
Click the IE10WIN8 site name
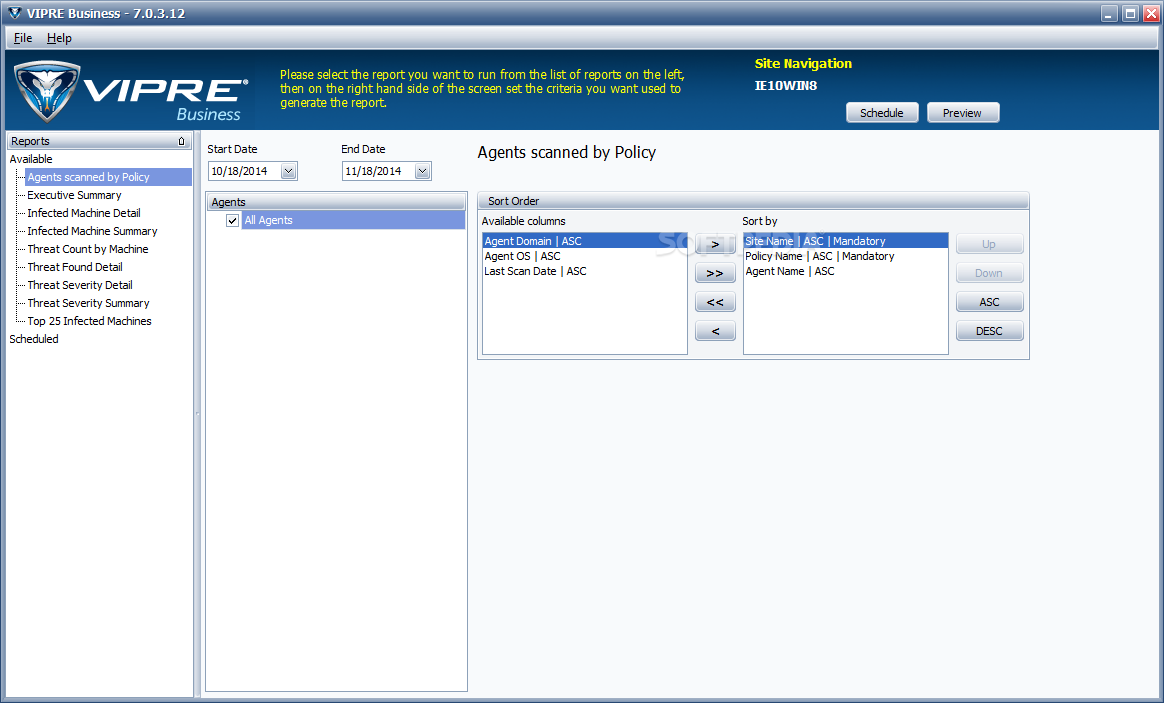coord(786,85)
